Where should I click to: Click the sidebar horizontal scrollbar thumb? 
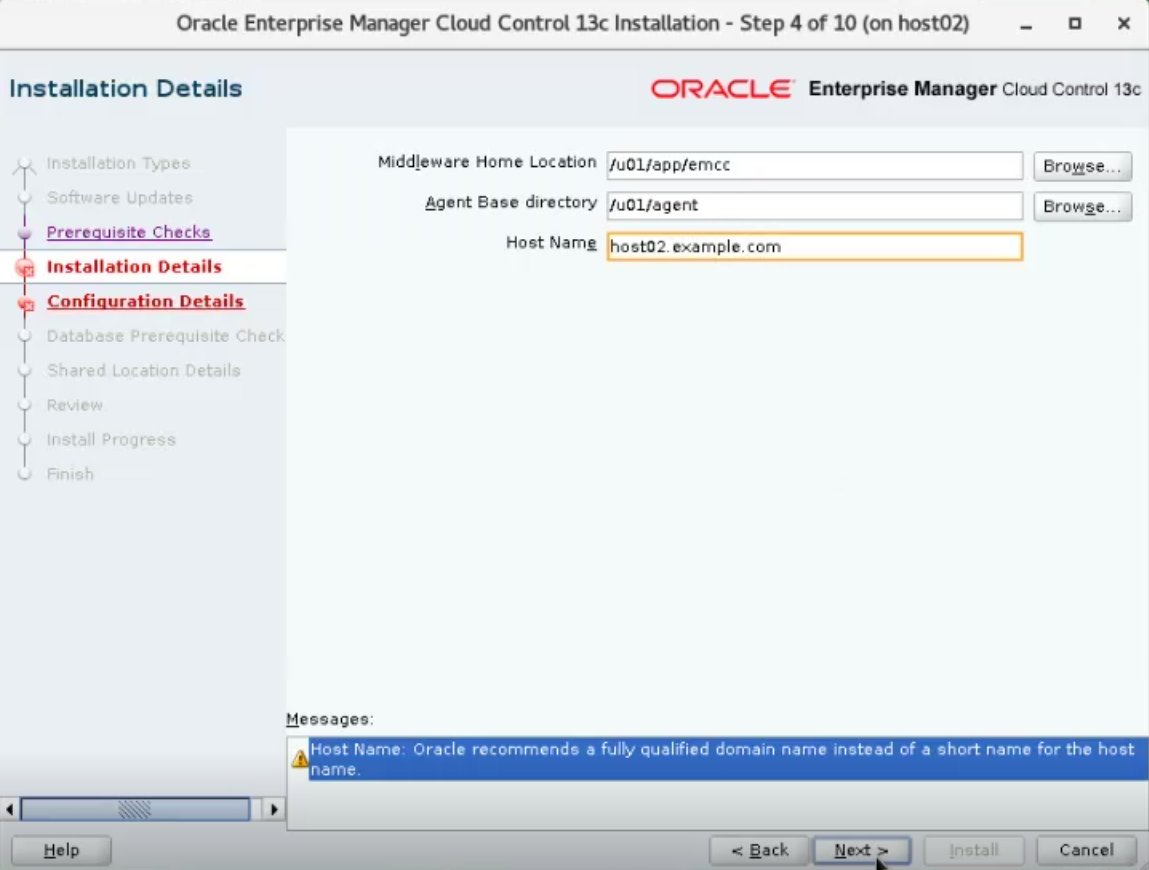pyautogui.click(x=135, y=809)
